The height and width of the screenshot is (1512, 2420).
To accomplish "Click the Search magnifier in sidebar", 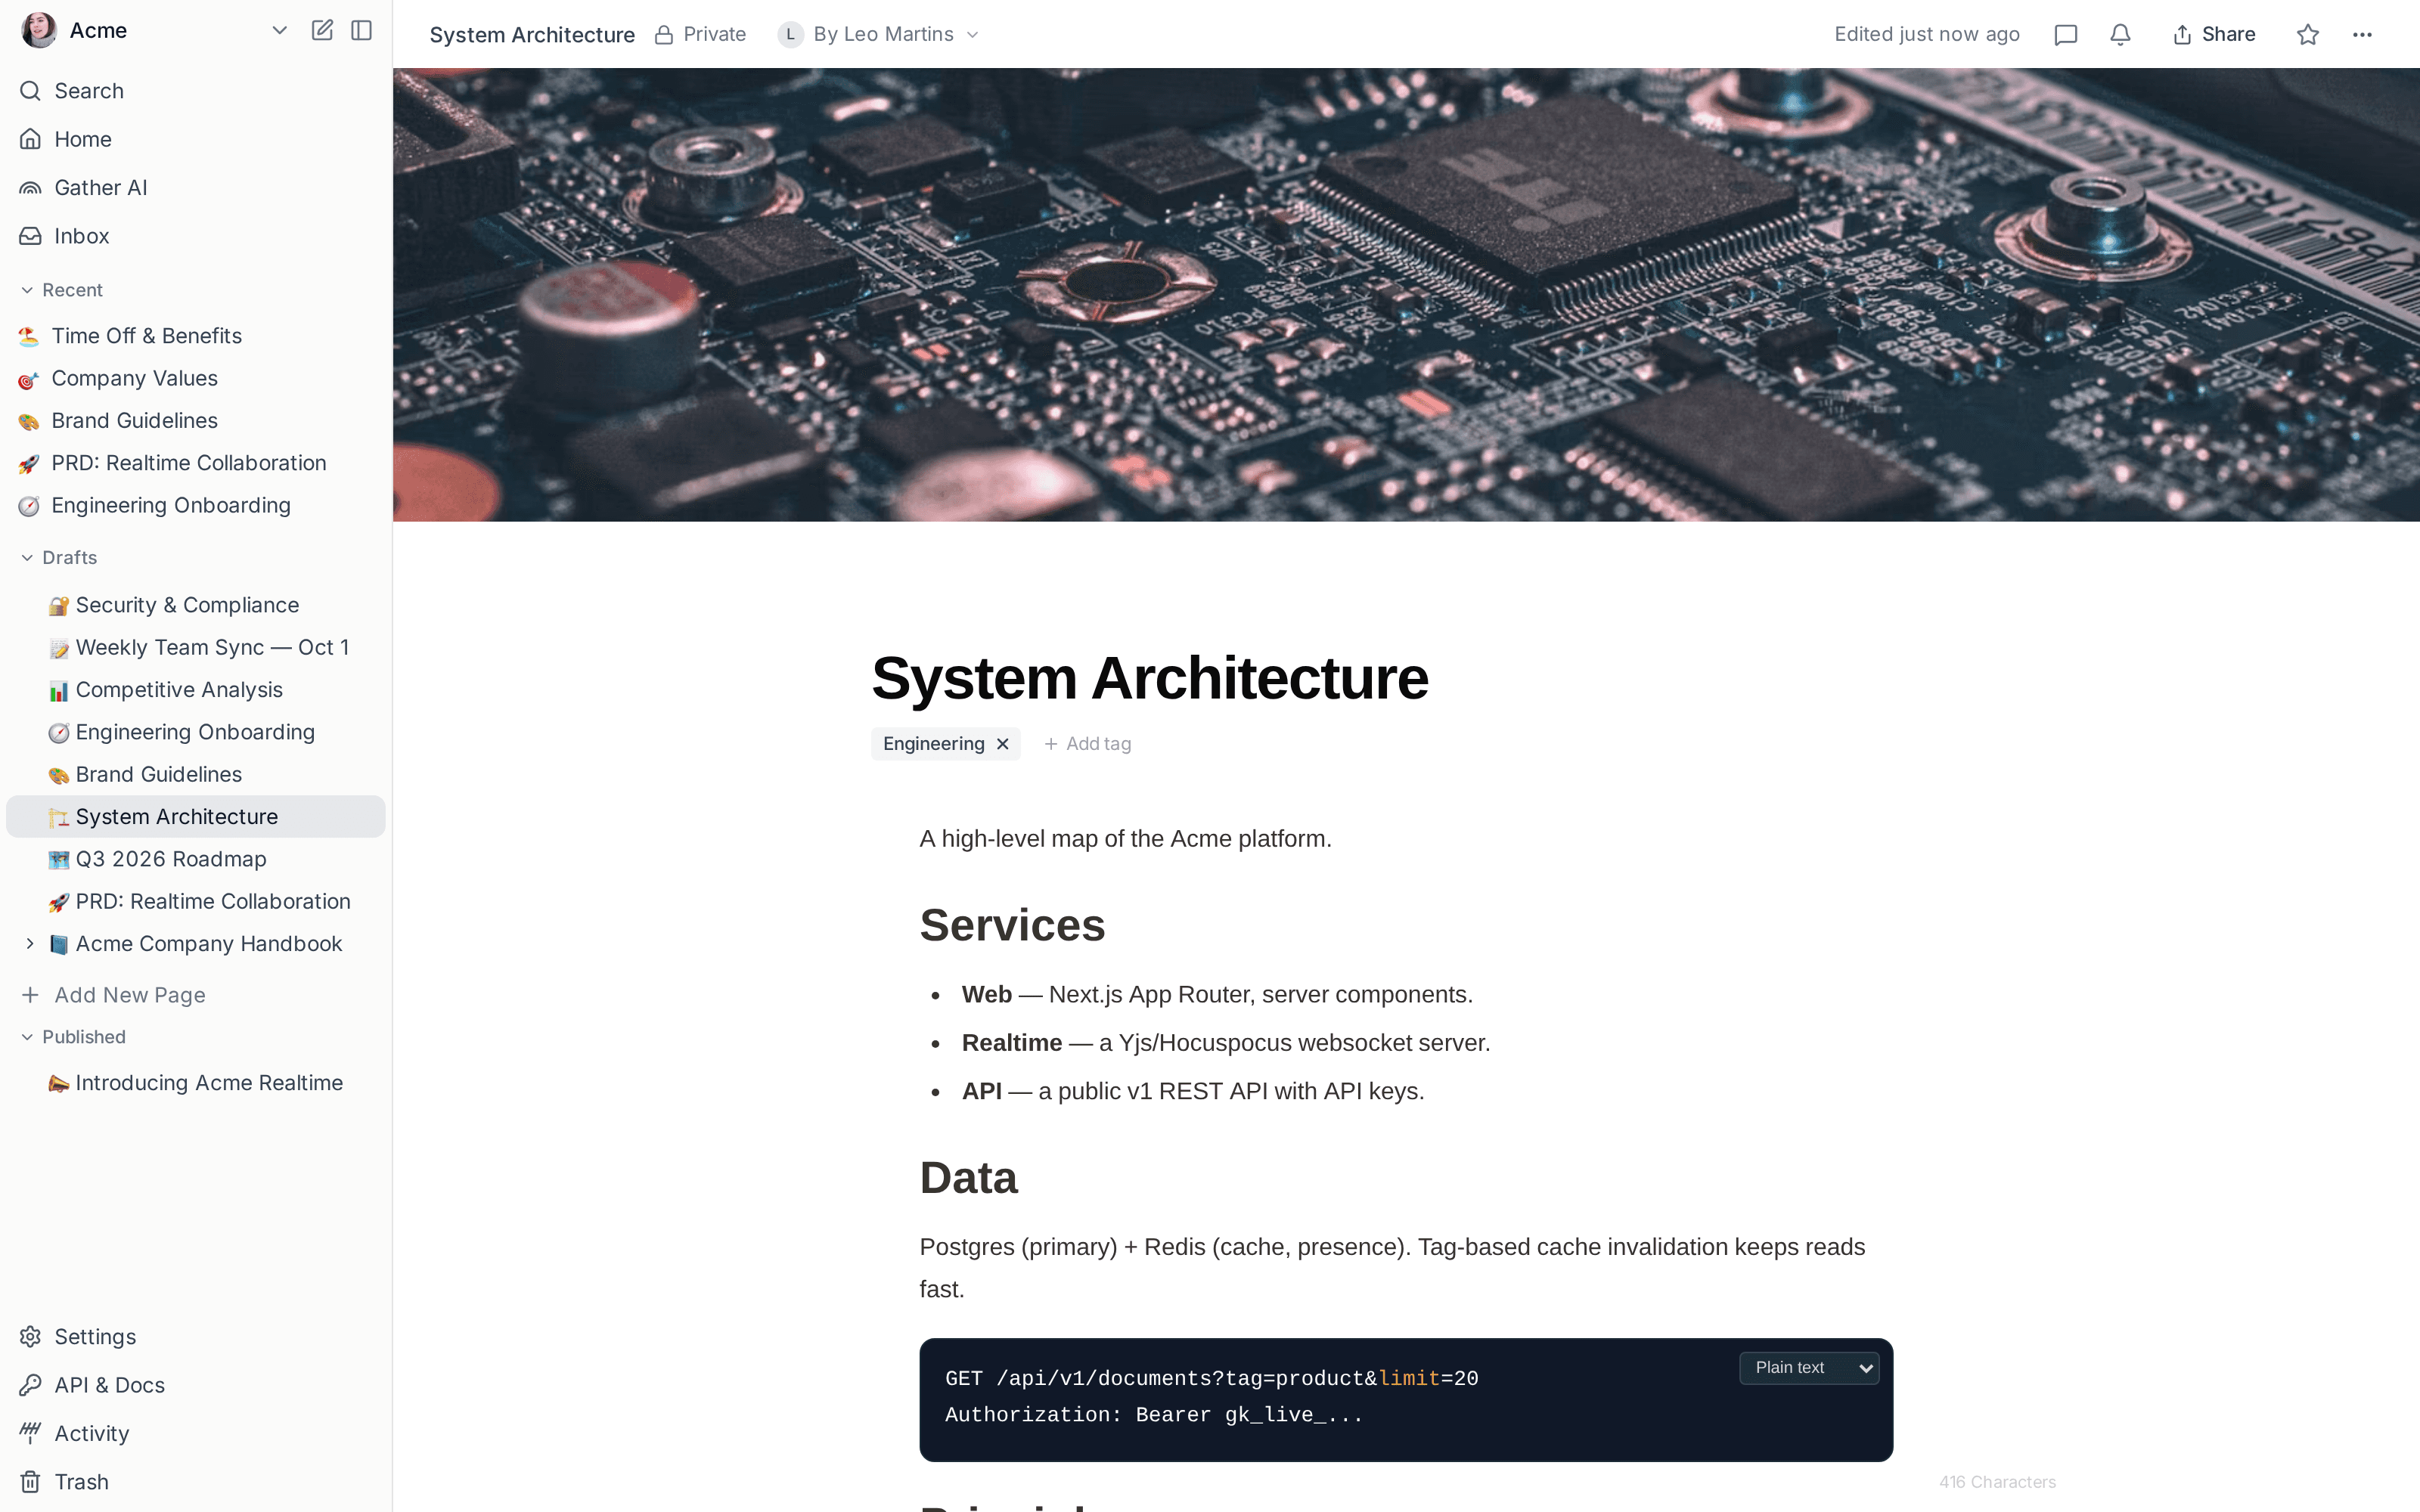I will tap(31, 91).
